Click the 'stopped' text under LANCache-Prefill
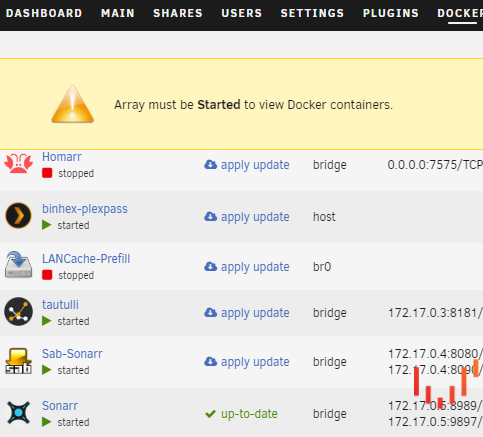This screenshot has width=483, height=437. point(76,275)
